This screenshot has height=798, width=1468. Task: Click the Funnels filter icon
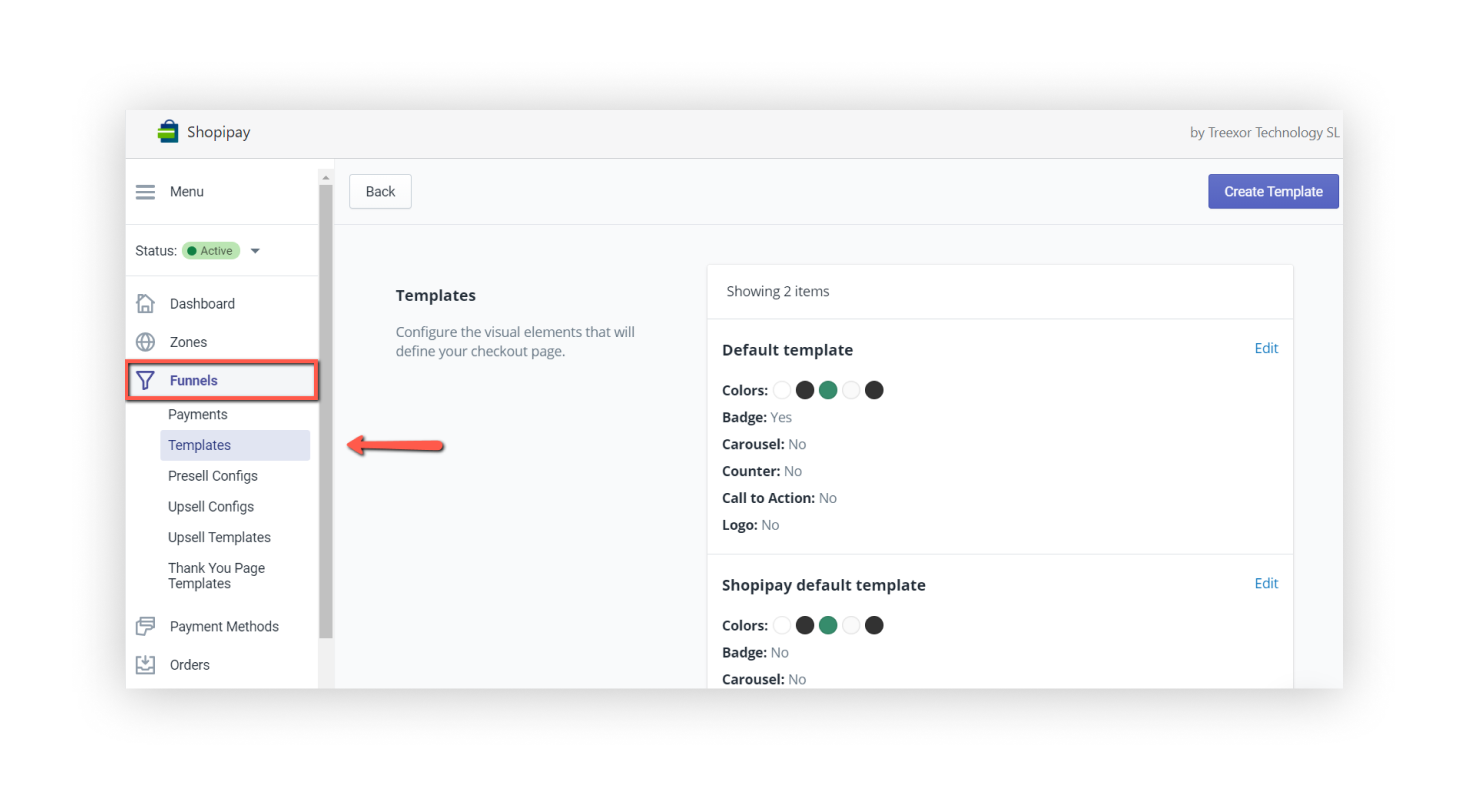pos(146,380)
